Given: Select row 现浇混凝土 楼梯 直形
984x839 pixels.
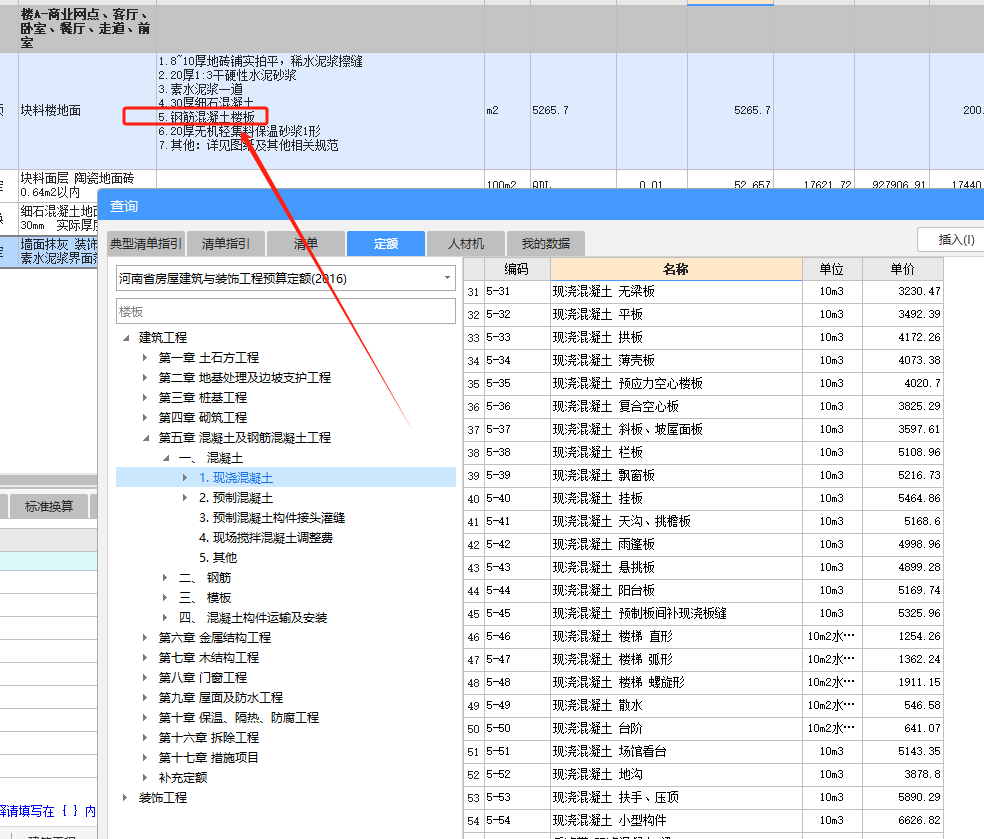Looking at the screenshot, I should click(703, 637).
